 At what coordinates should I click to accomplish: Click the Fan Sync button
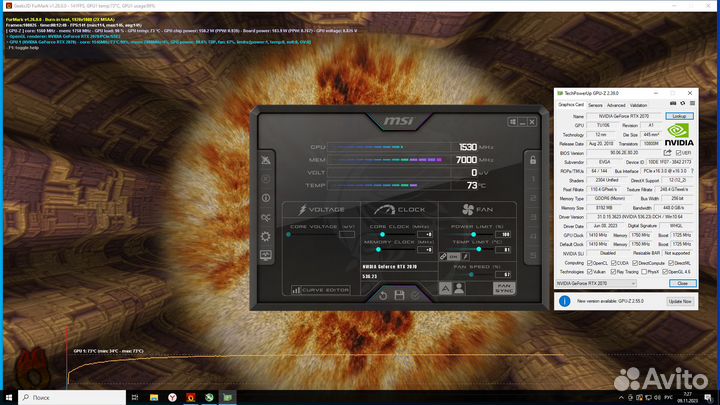504,288
